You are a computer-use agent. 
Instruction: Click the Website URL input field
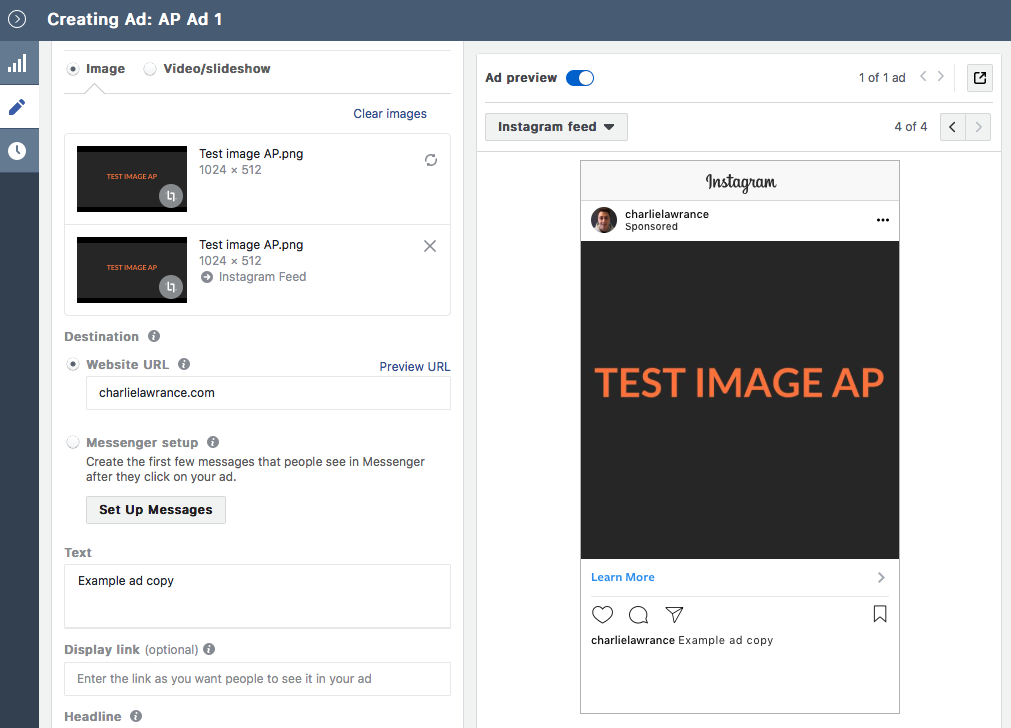[x=268, y=393]
